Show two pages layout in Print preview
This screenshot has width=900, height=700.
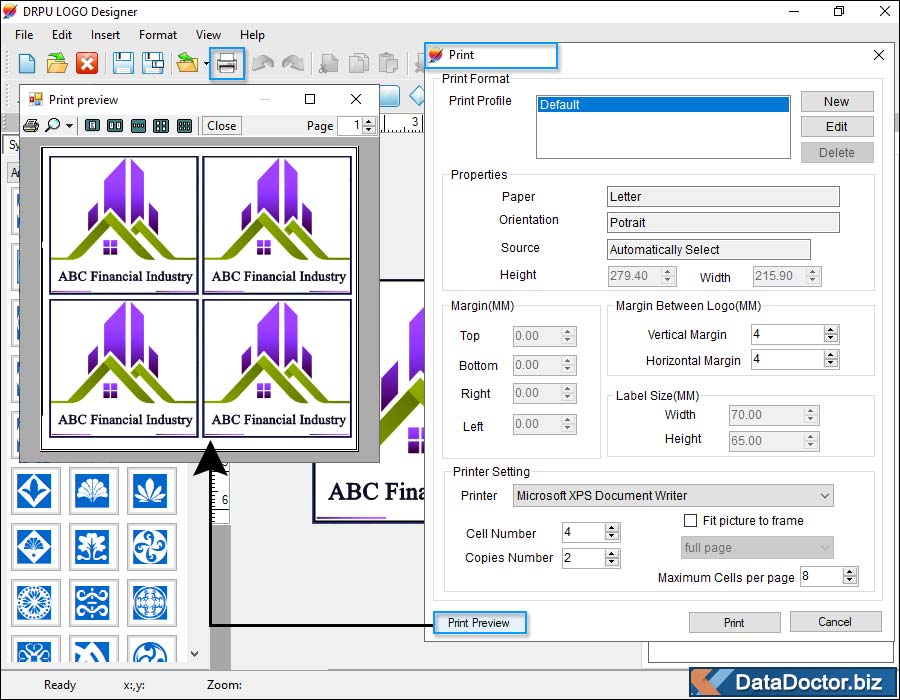pos(115,126)
